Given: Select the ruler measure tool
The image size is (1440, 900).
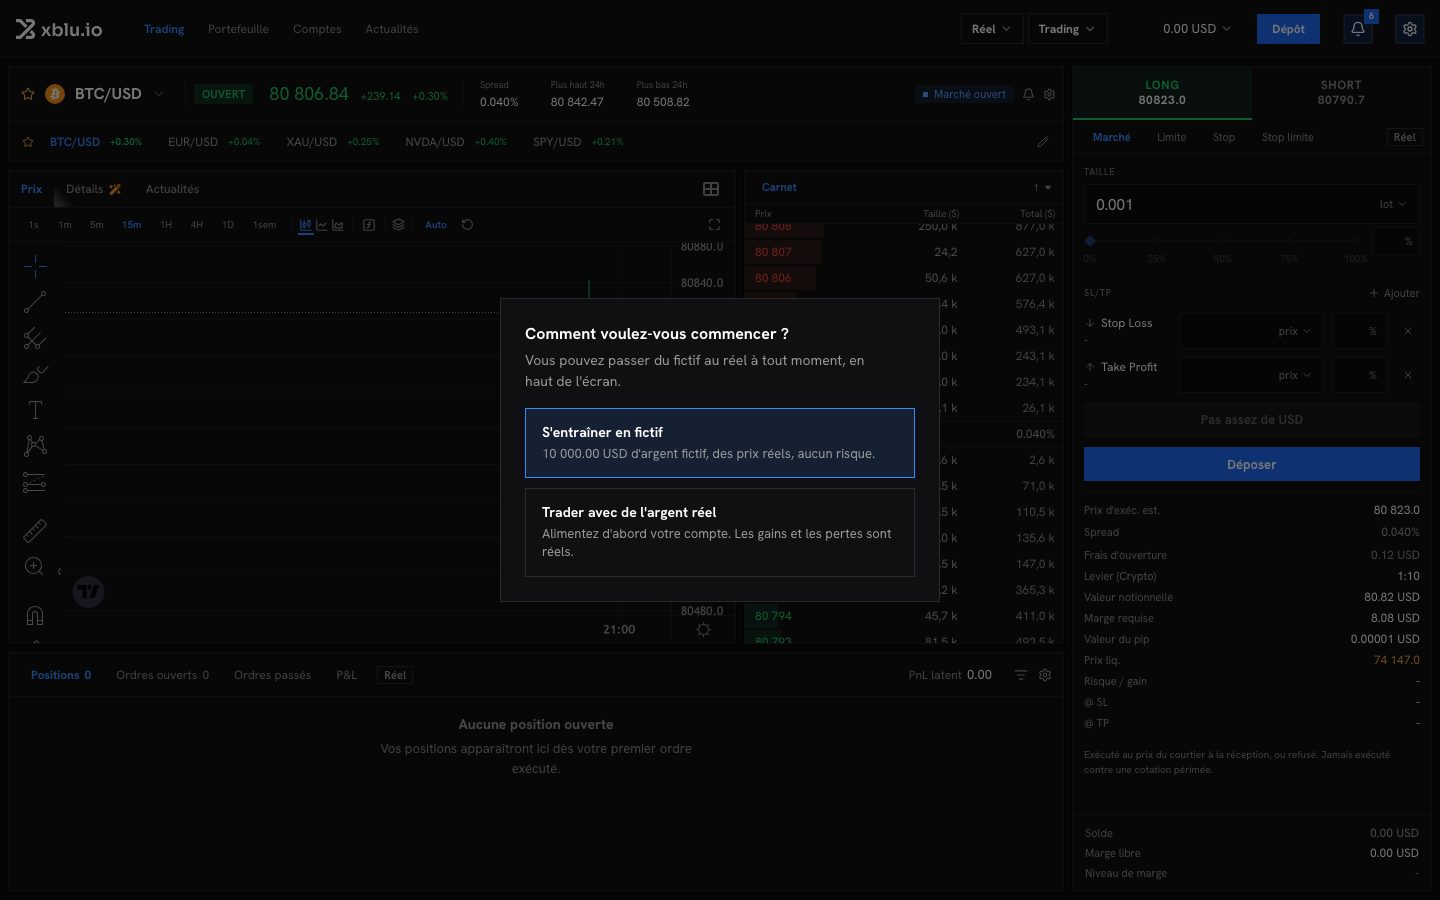Looking at the screenshot, I should point(35,530).
